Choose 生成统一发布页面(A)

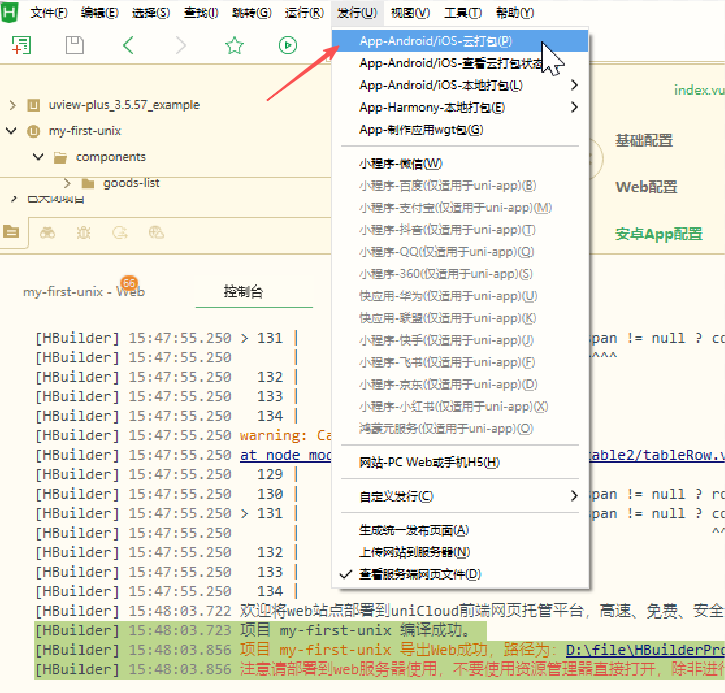pos(460,530)
